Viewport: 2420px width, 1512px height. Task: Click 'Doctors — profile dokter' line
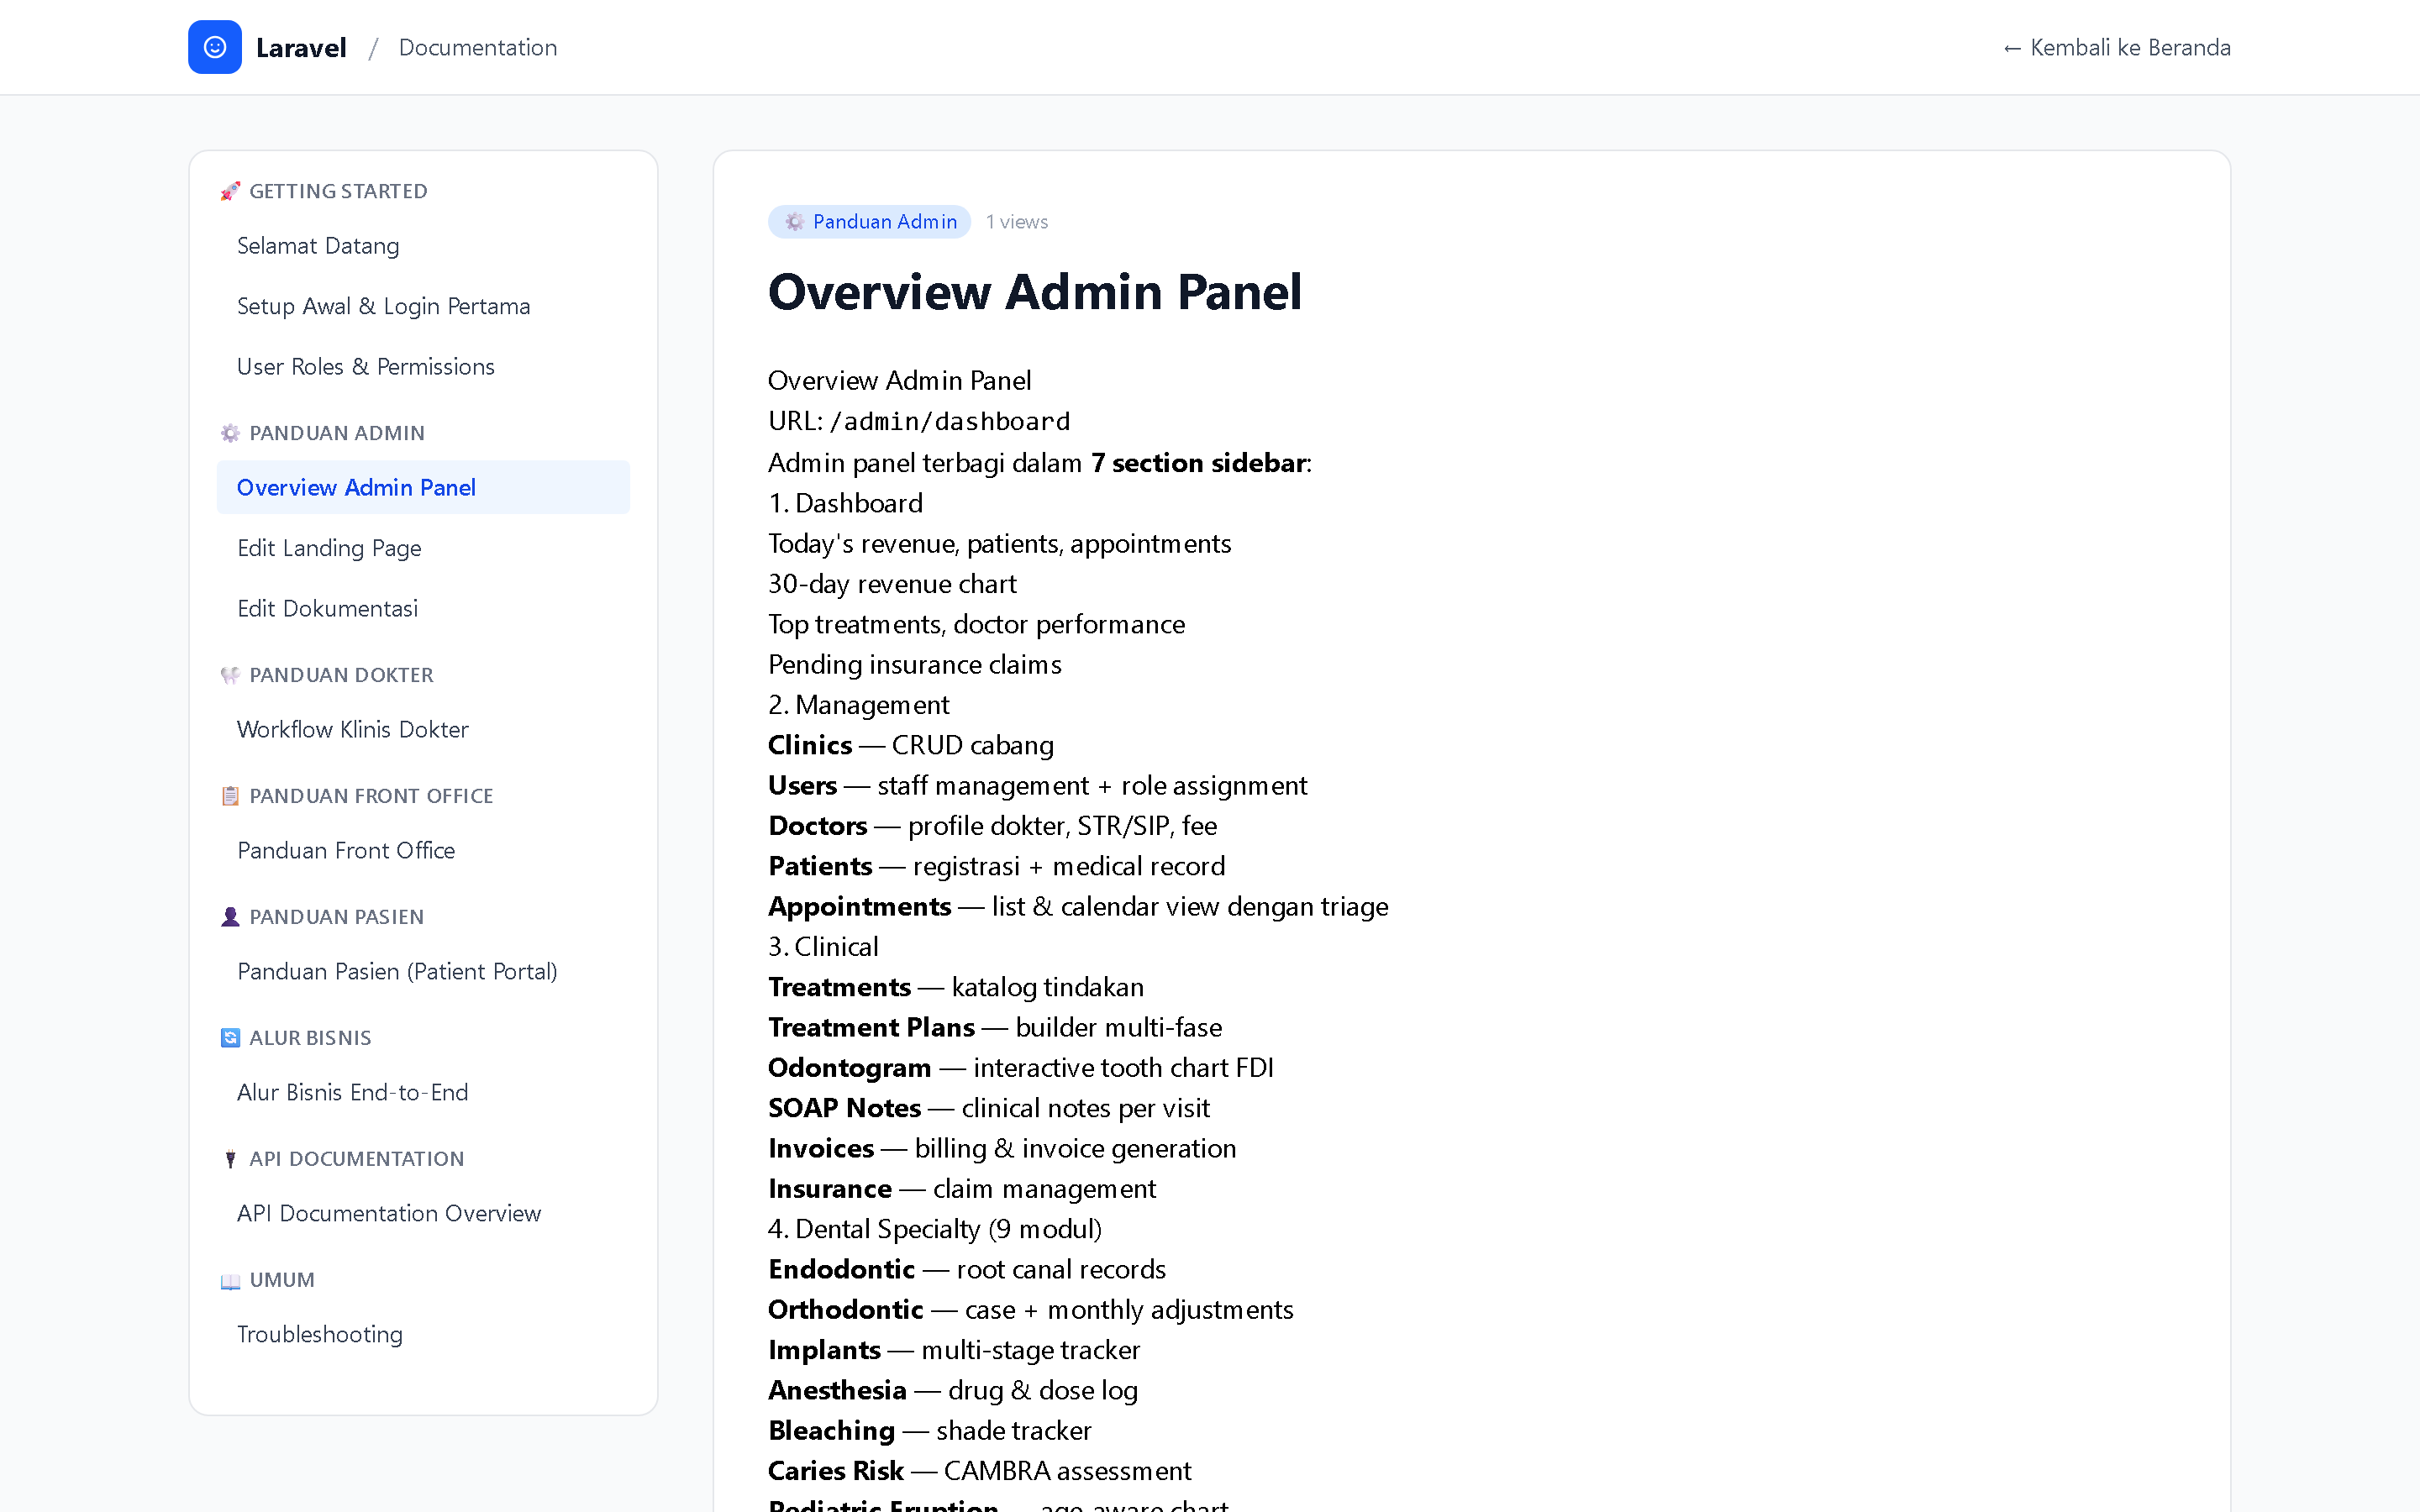coord(993,826)
